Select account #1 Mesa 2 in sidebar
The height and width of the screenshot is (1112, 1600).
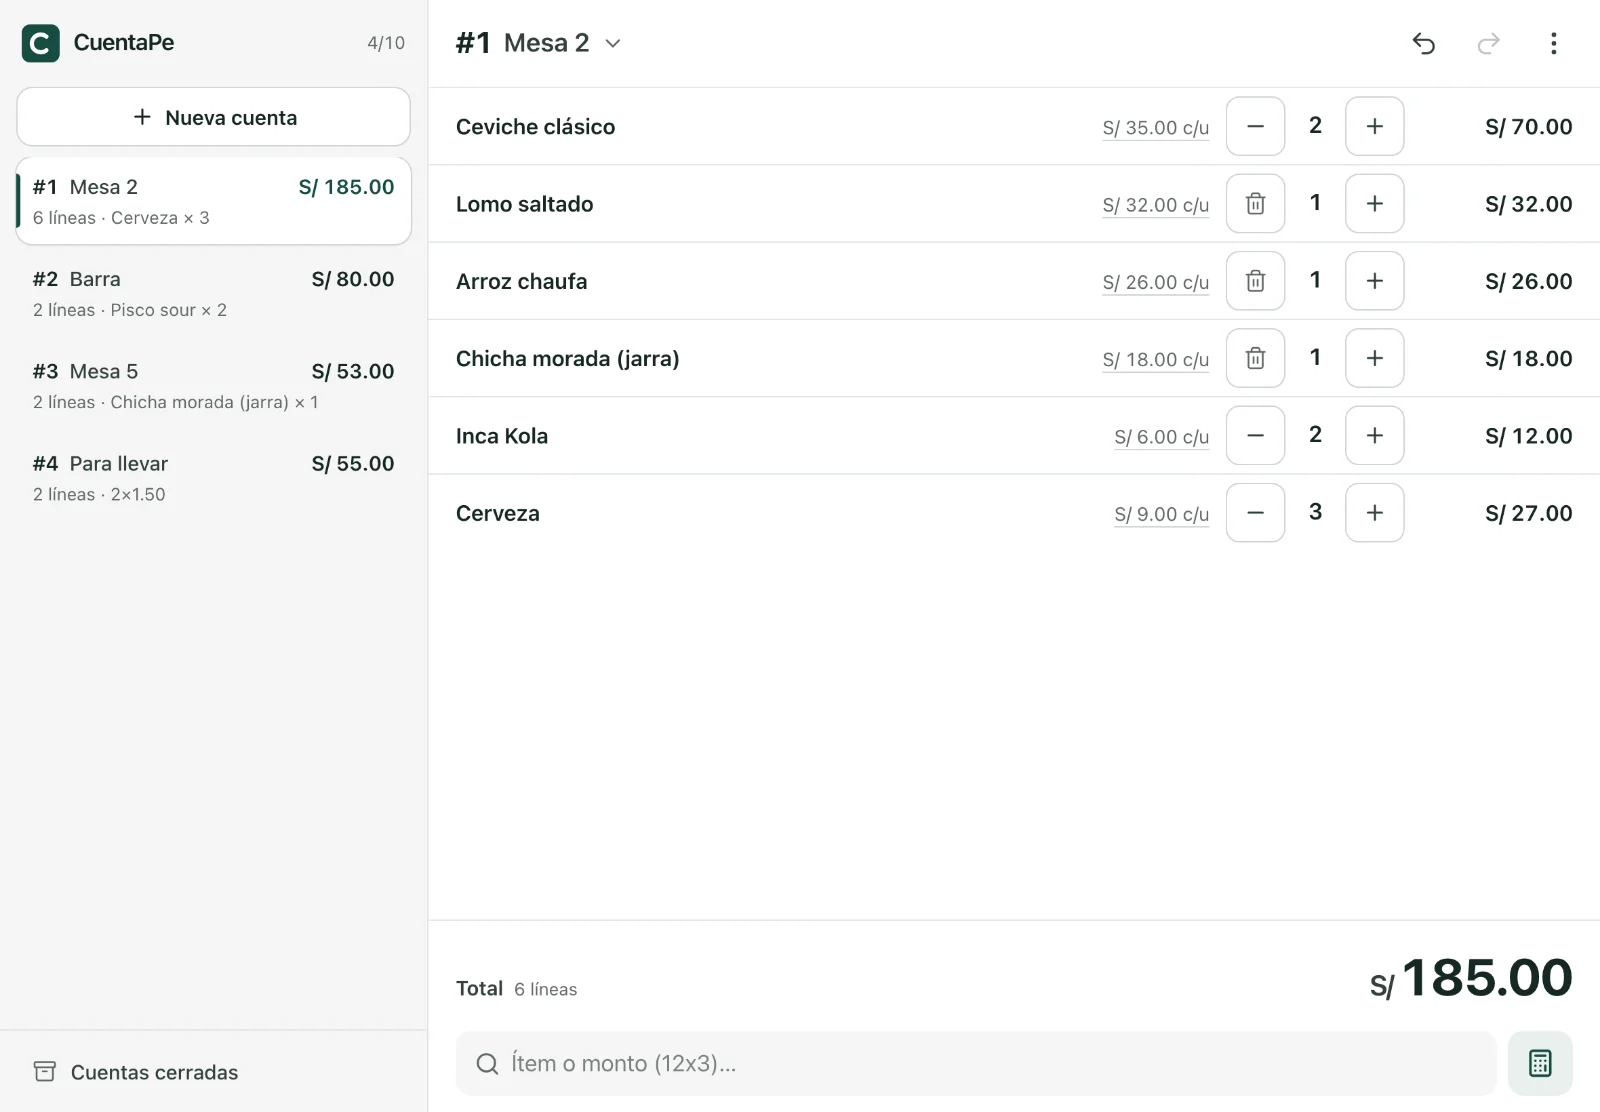click(x=213, y=201)
